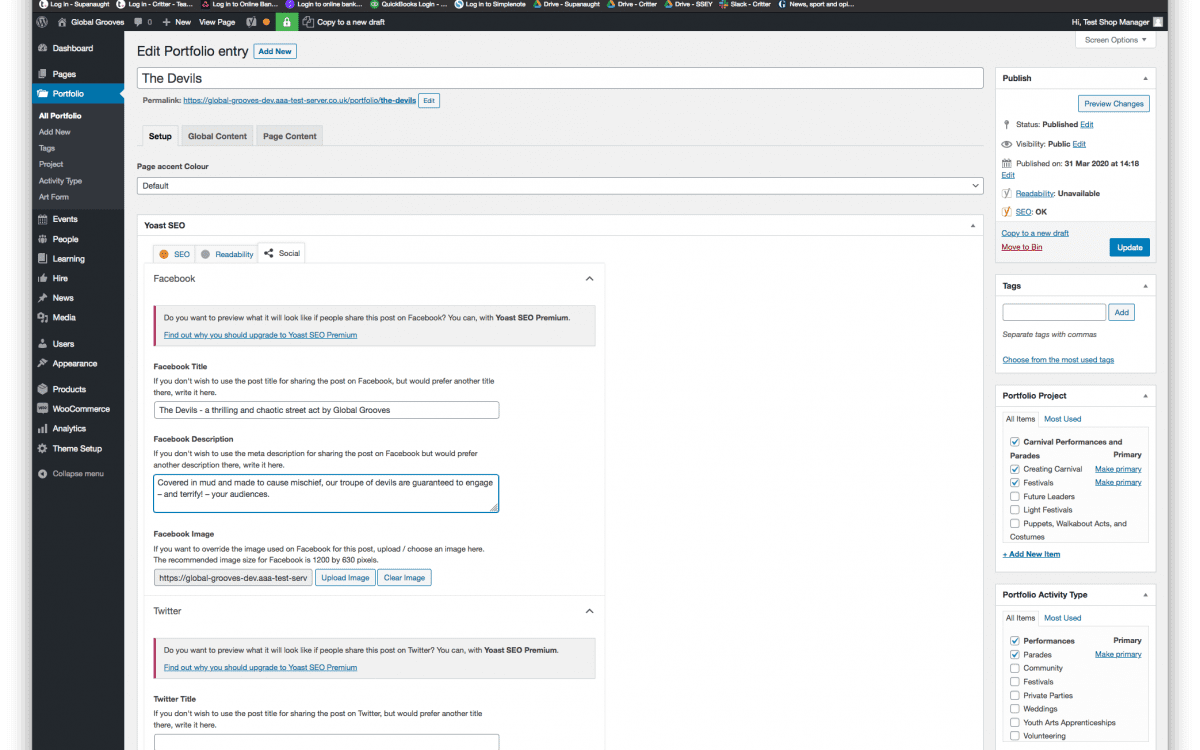Click the New plus item in the admin bar

click(176, 21)
